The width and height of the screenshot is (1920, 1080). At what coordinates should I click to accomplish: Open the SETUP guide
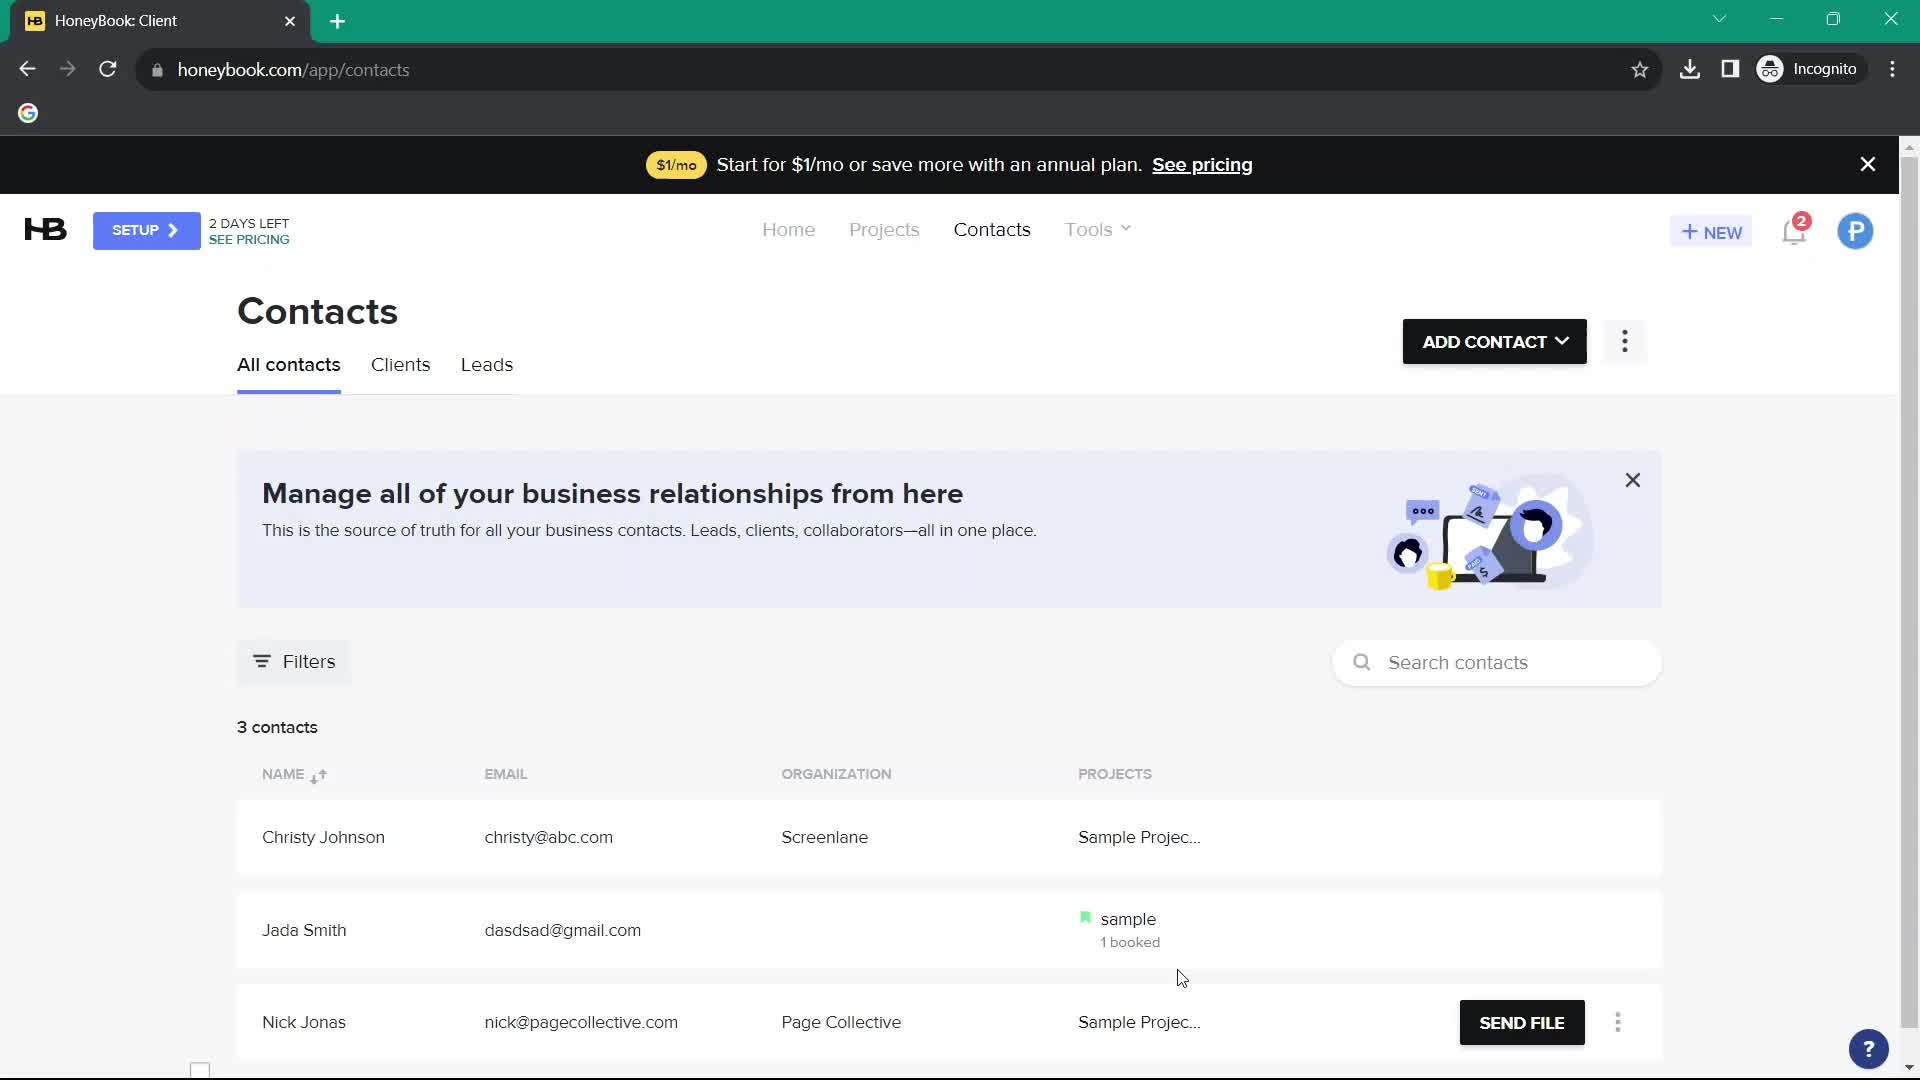click(x=146, y=231)
